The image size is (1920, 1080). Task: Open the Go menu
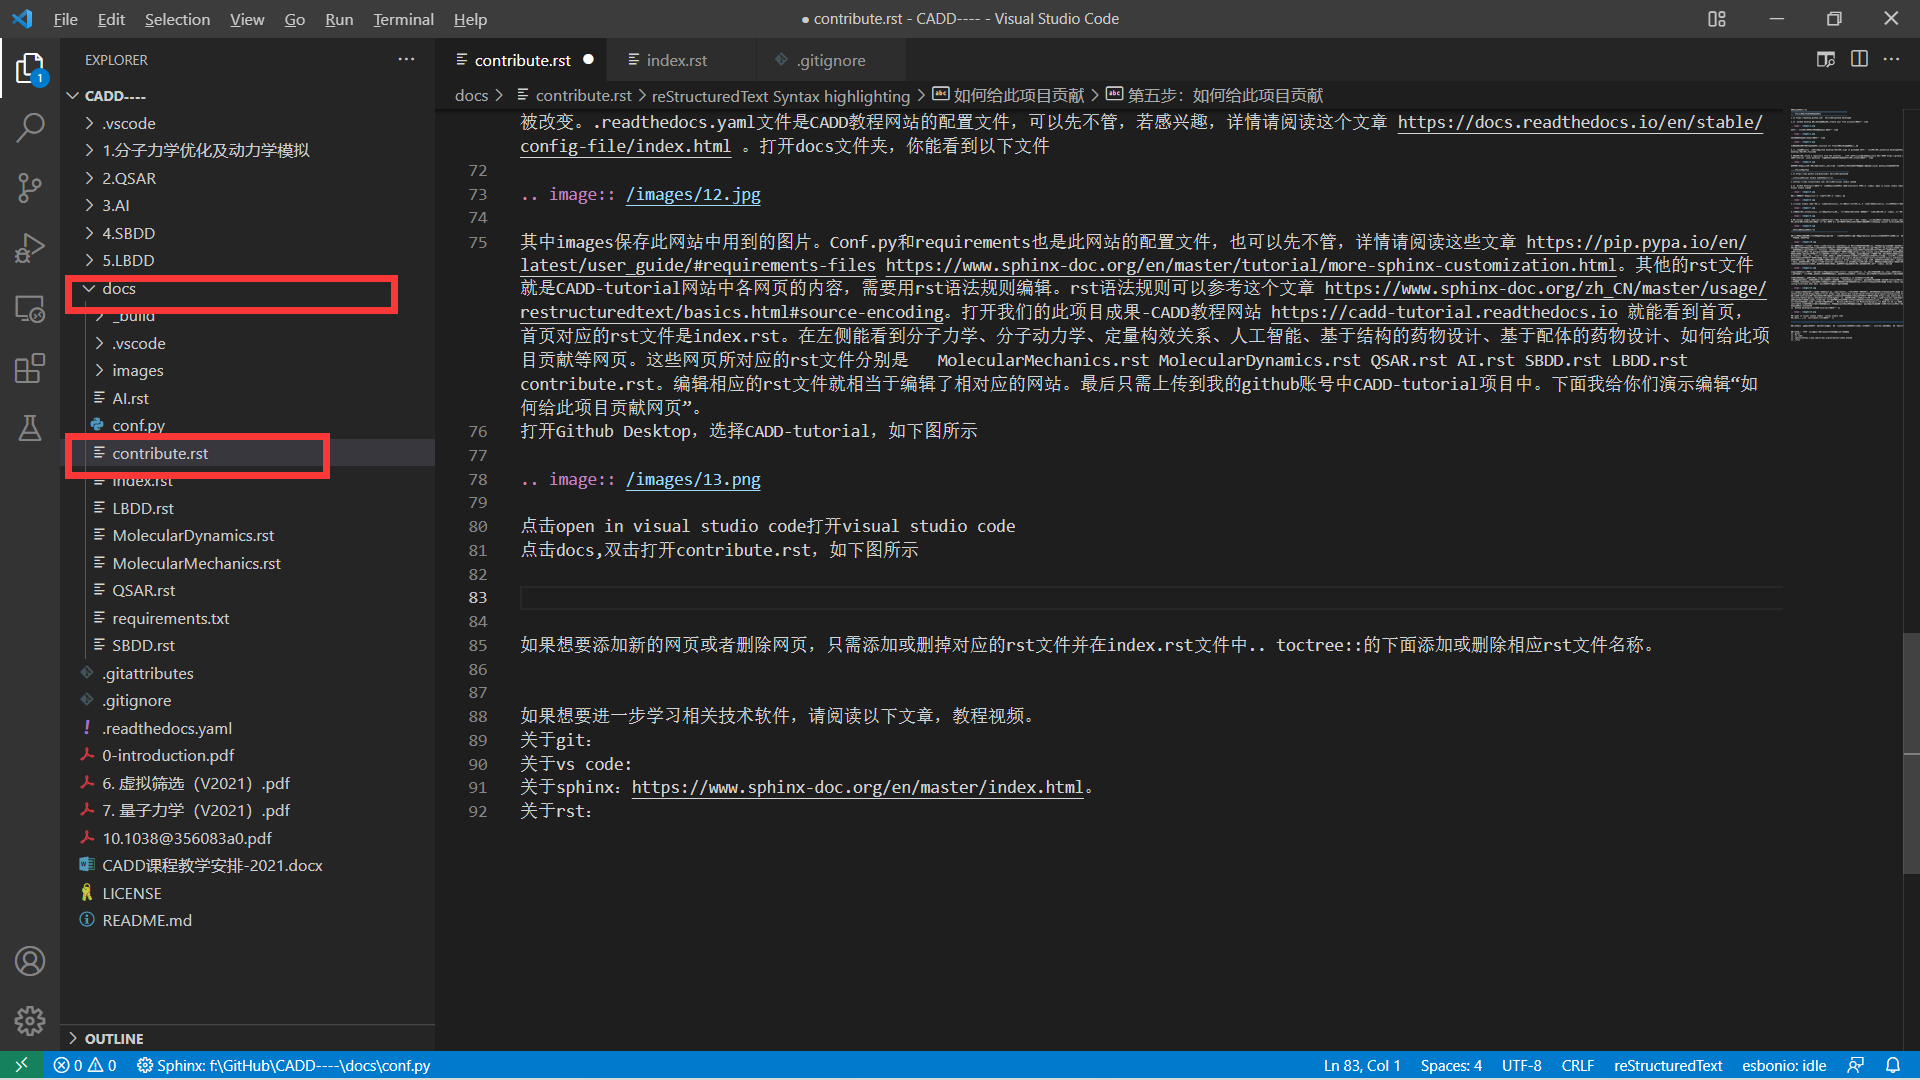294,19
